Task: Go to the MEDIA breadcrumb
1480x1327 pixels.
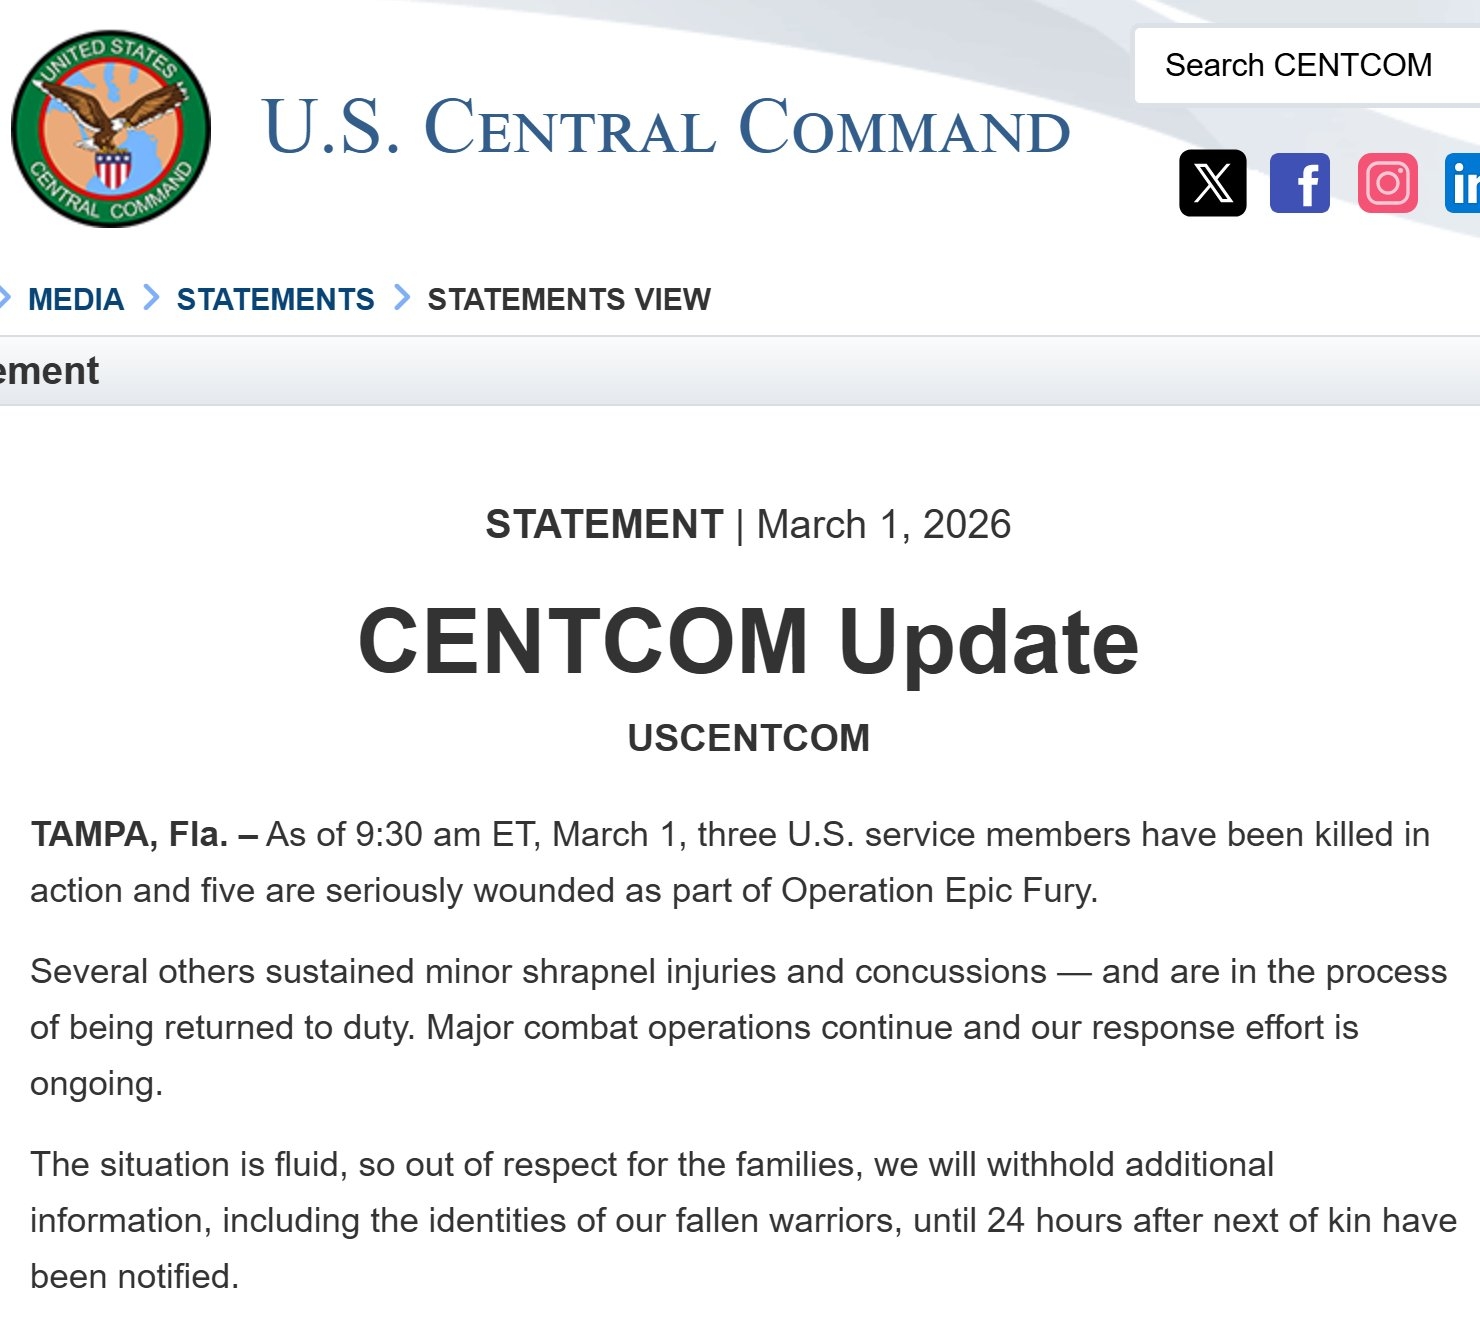Action: point(76,299)
